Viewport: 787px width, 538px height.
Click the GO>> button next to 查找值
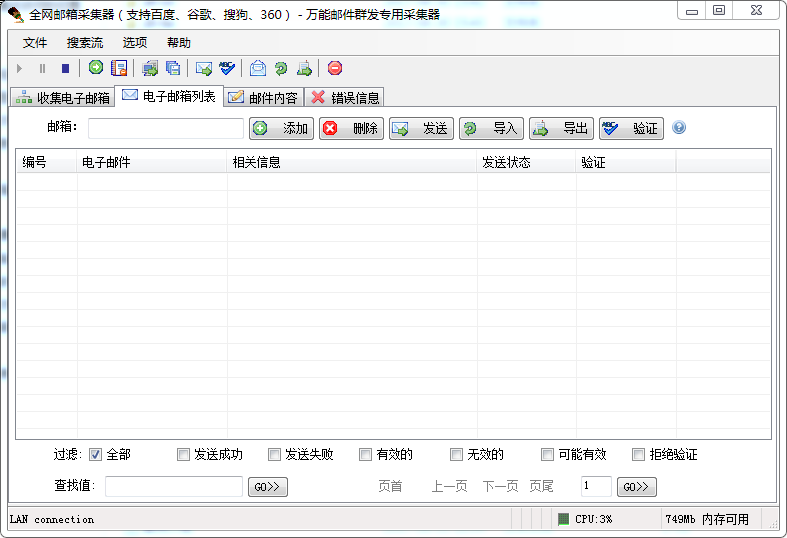tap(268, 487)
